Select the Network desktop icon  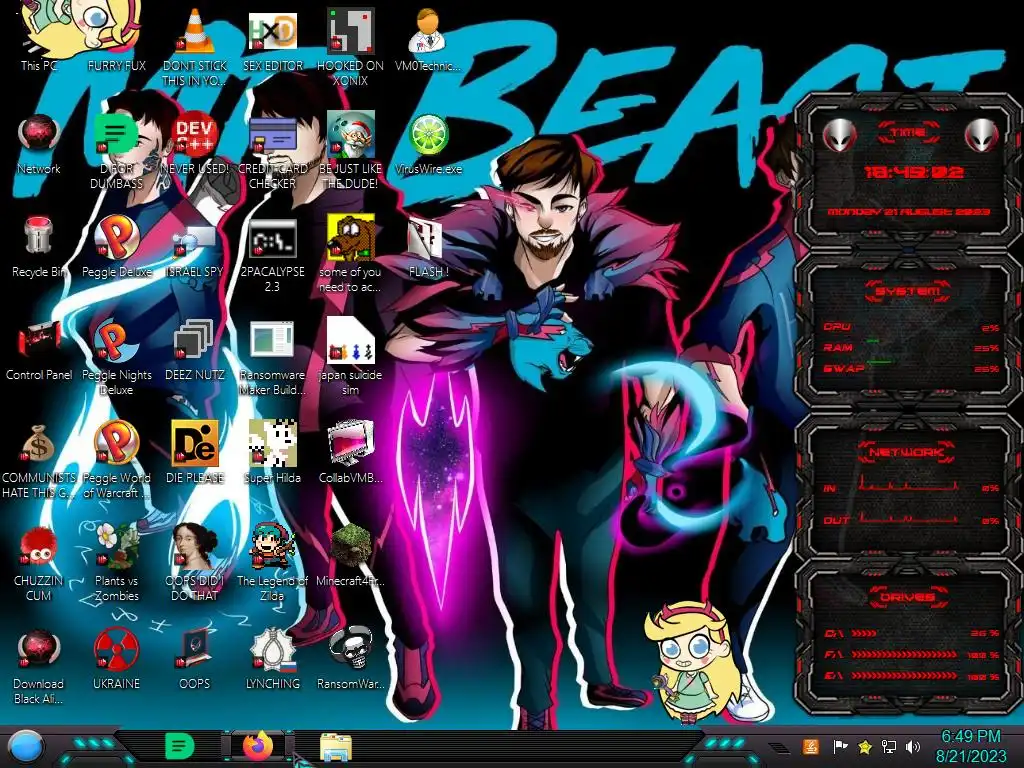pos(39,135)
